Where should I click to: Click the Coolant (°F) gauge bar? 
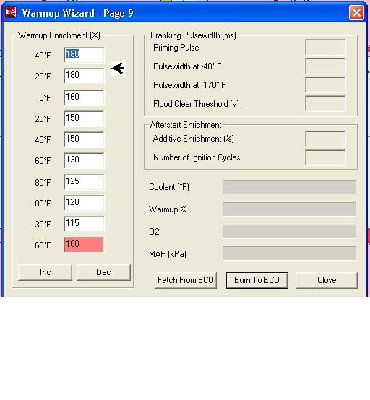(x=289, y=187)
